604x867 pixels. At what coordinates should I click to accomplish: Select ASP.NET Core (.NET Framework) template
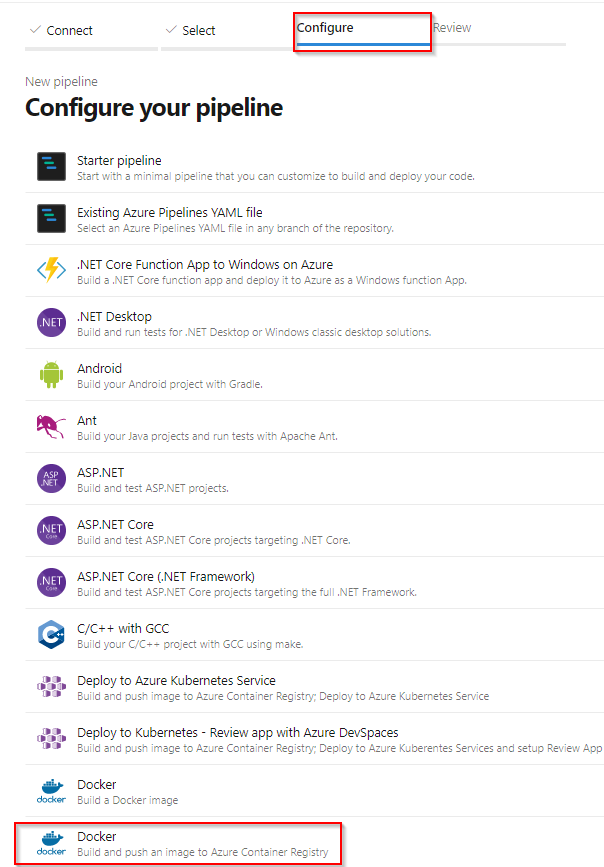(x=314, y=583)
